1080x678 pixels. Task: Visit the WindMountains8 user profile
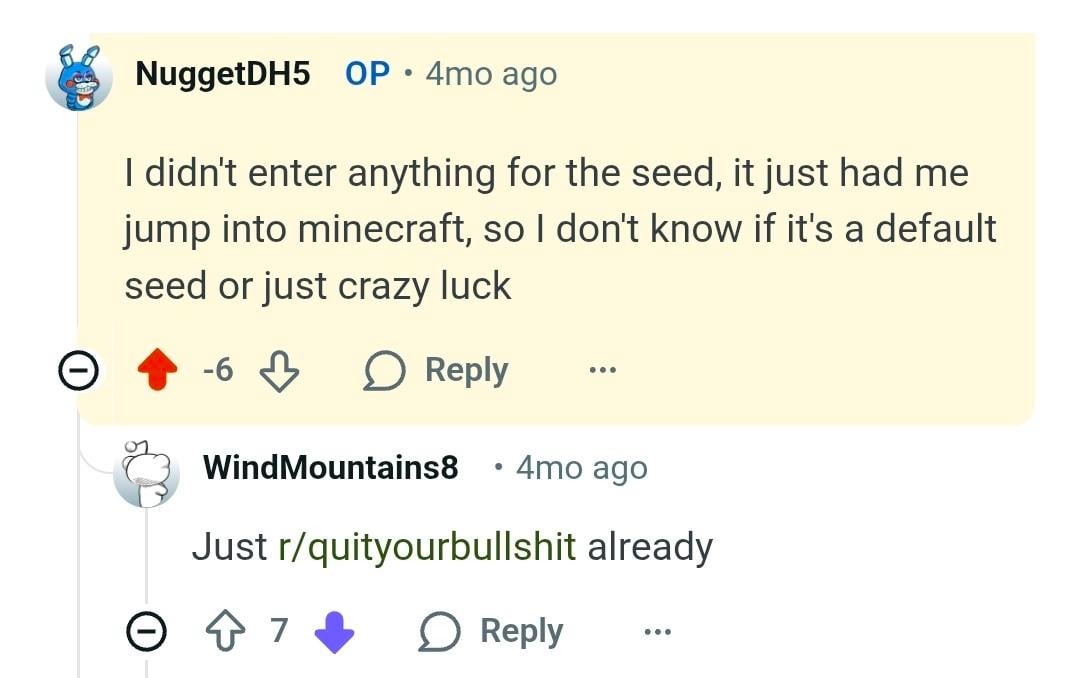[x=330, y=467]
